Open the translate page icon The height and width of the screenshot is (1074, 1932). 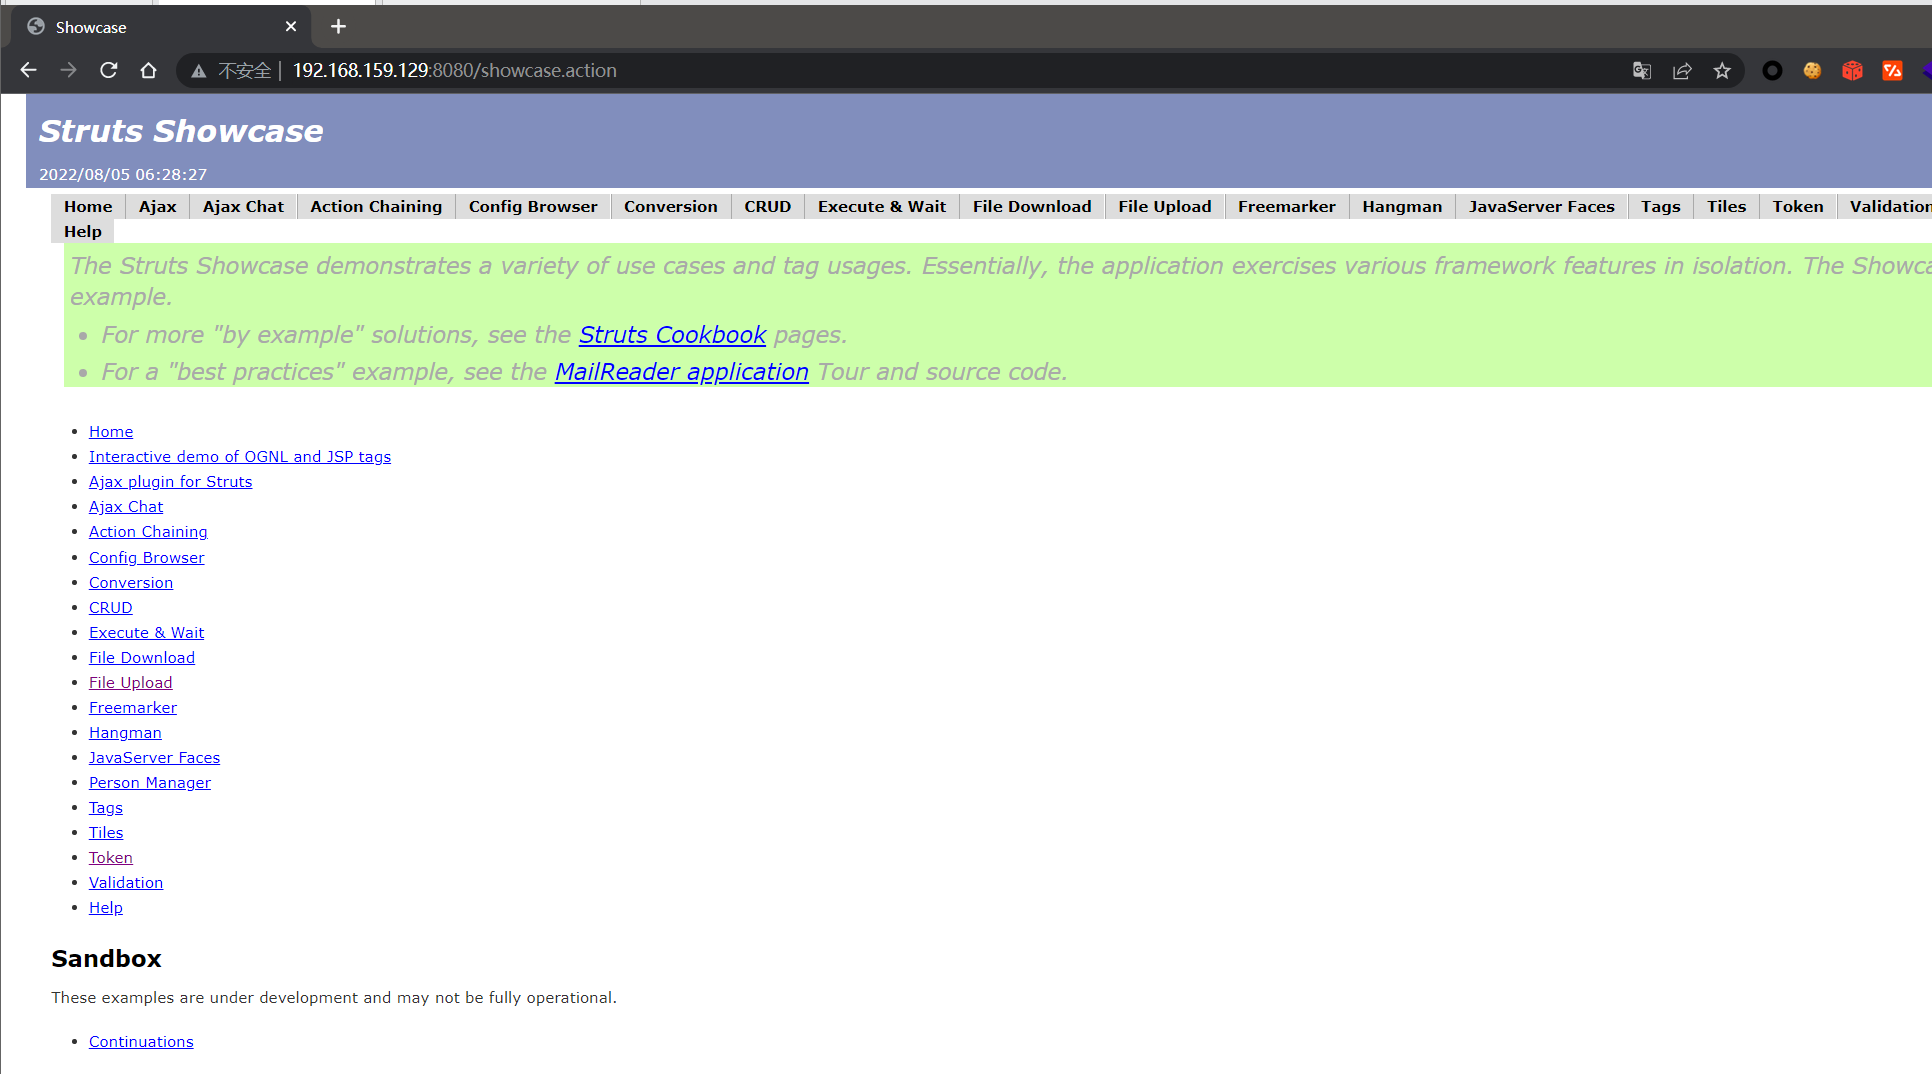1642,70
